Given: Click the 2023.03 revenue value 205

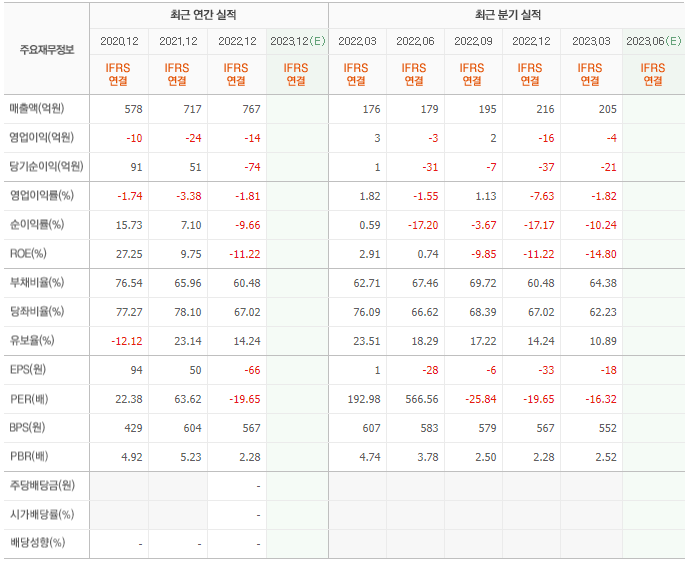Looking at the screenshot, I should click(608, 109).
